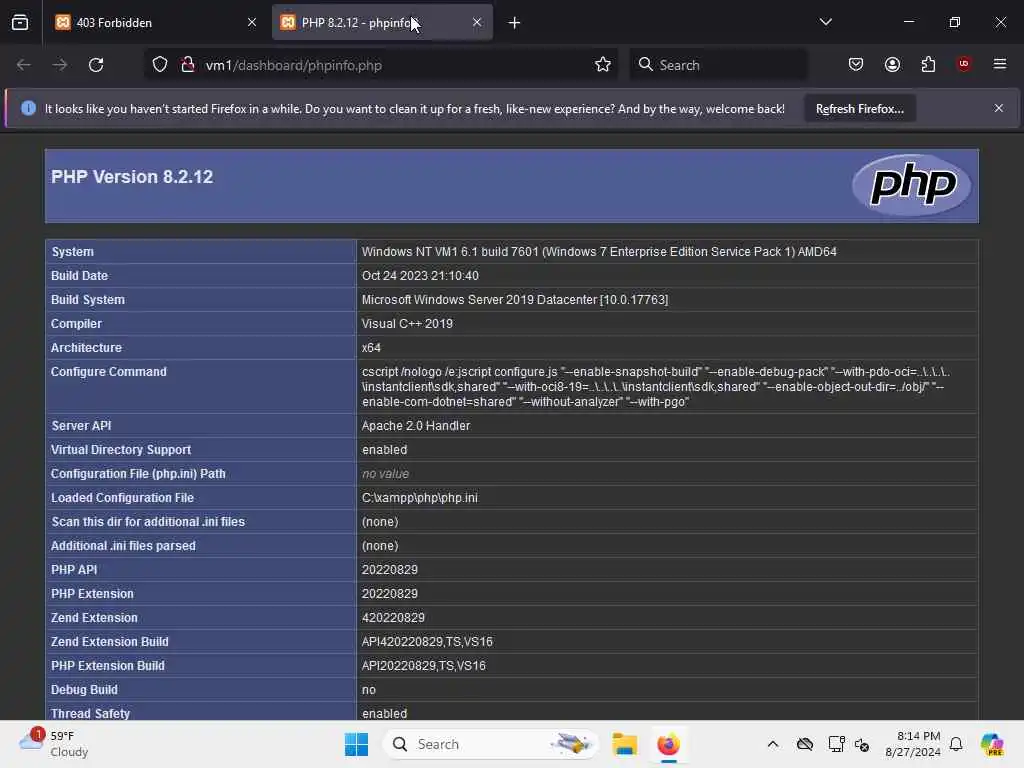
Task: Open the Windows Start menu
Action: tap(356, 744)
